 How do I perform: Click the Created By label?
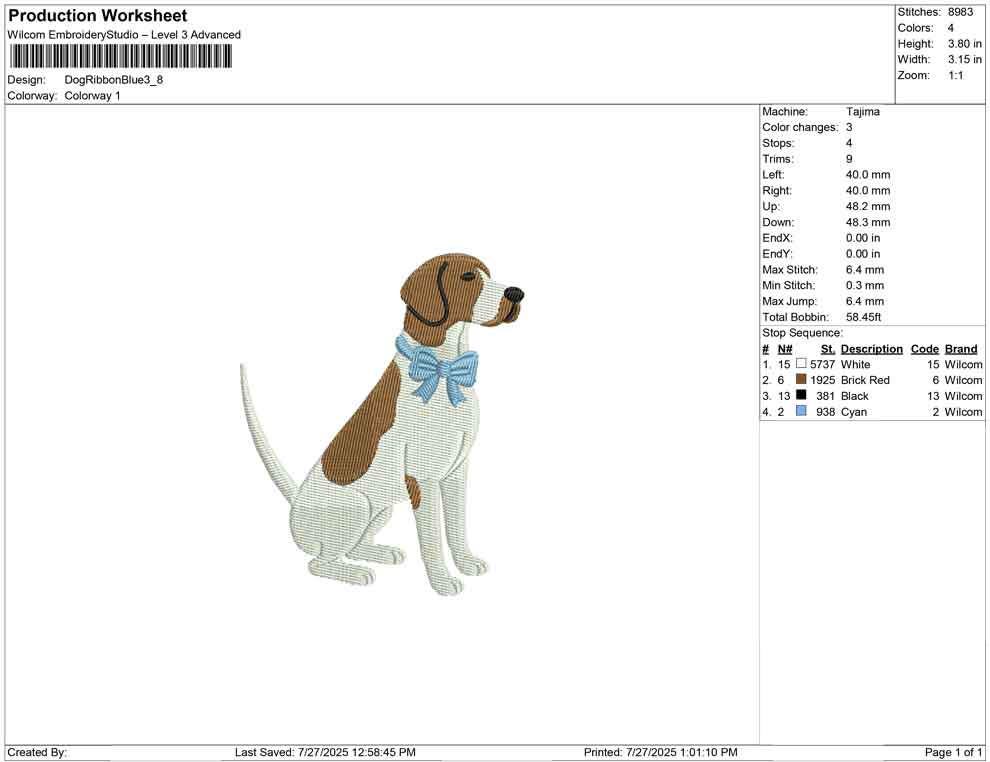click(37, 752)
